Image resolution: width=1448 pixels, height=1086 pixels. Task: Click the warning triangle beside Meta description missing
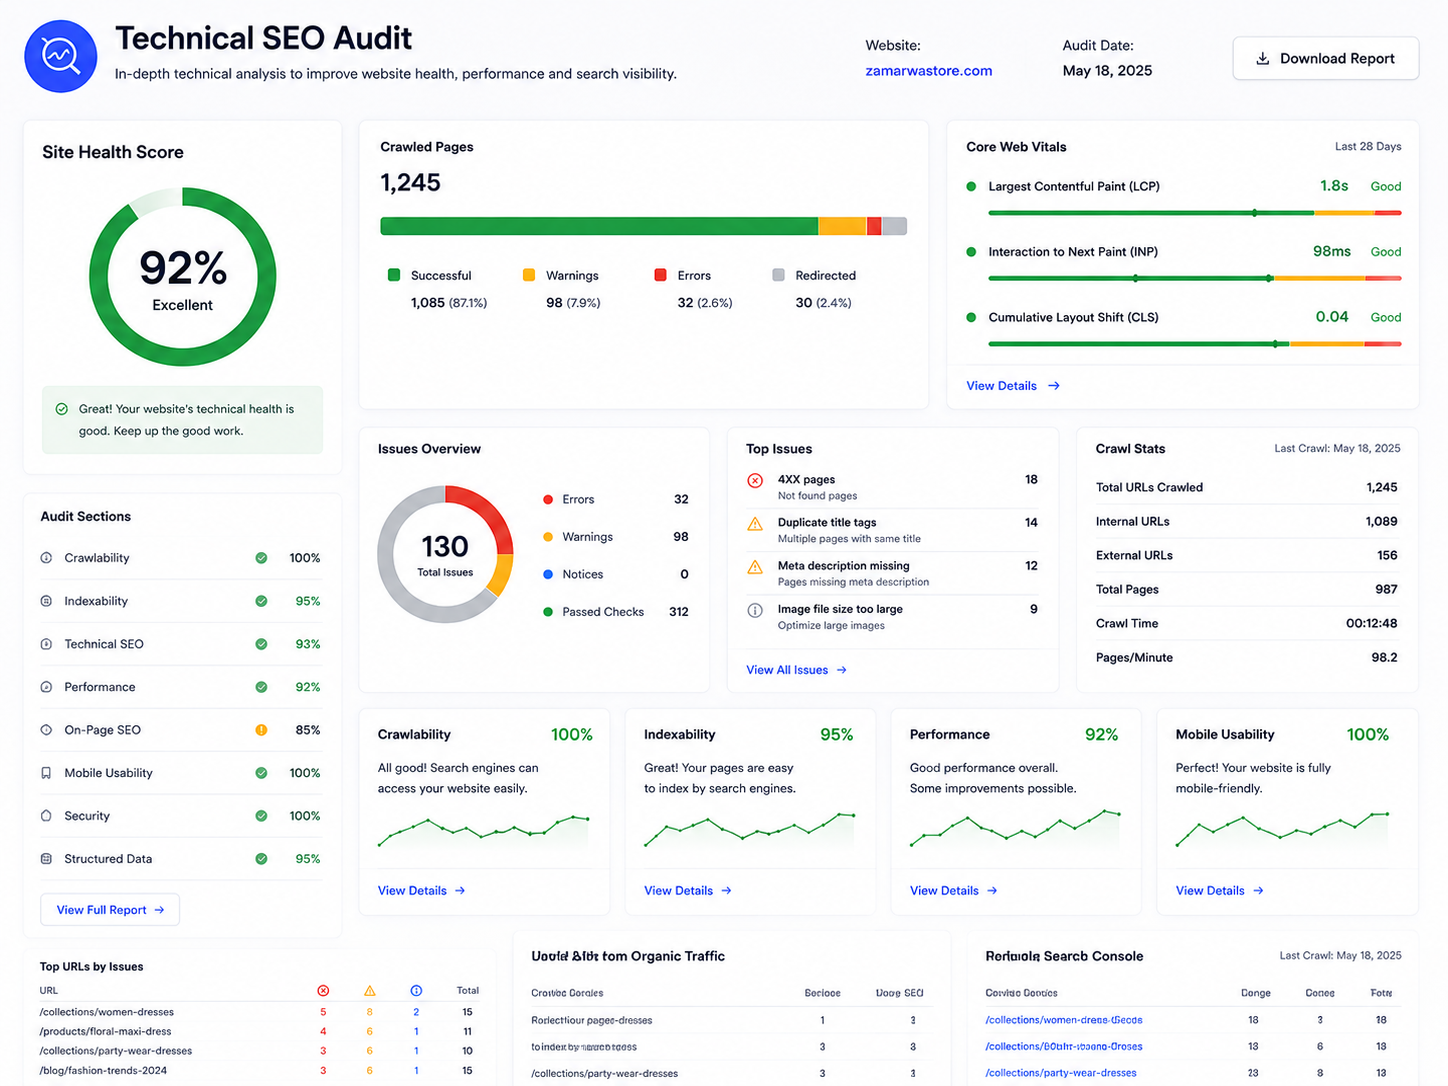click(x=755, y=567)
